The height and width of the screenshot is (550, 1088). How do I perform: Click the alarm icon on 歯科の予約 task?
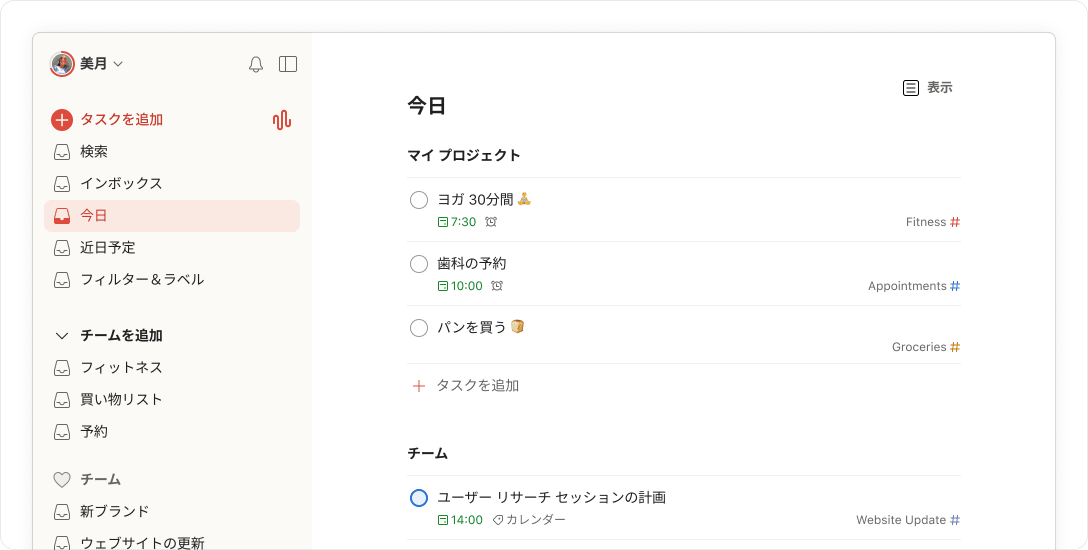pos(497,286)
